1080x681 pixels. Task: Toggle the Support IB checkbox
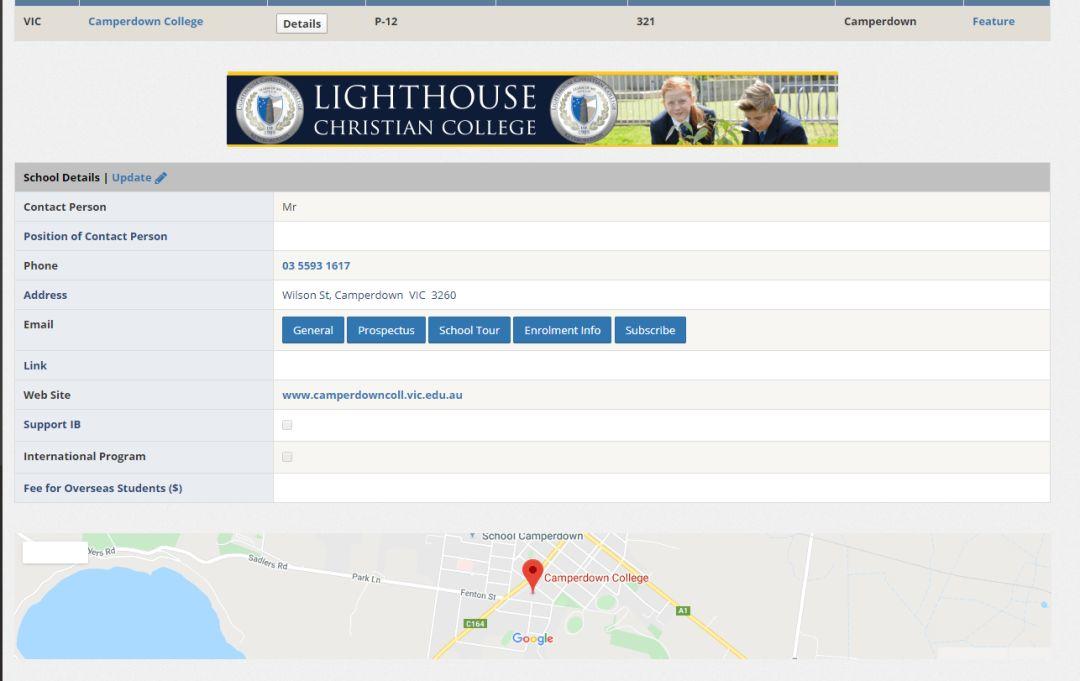pos(287,425)
